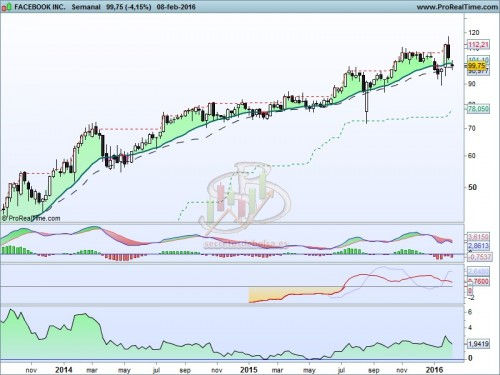This screenshot has width=500, height=375.
Task: Click the chart icon beside FACEBOOK INC.
Action: 7,7
